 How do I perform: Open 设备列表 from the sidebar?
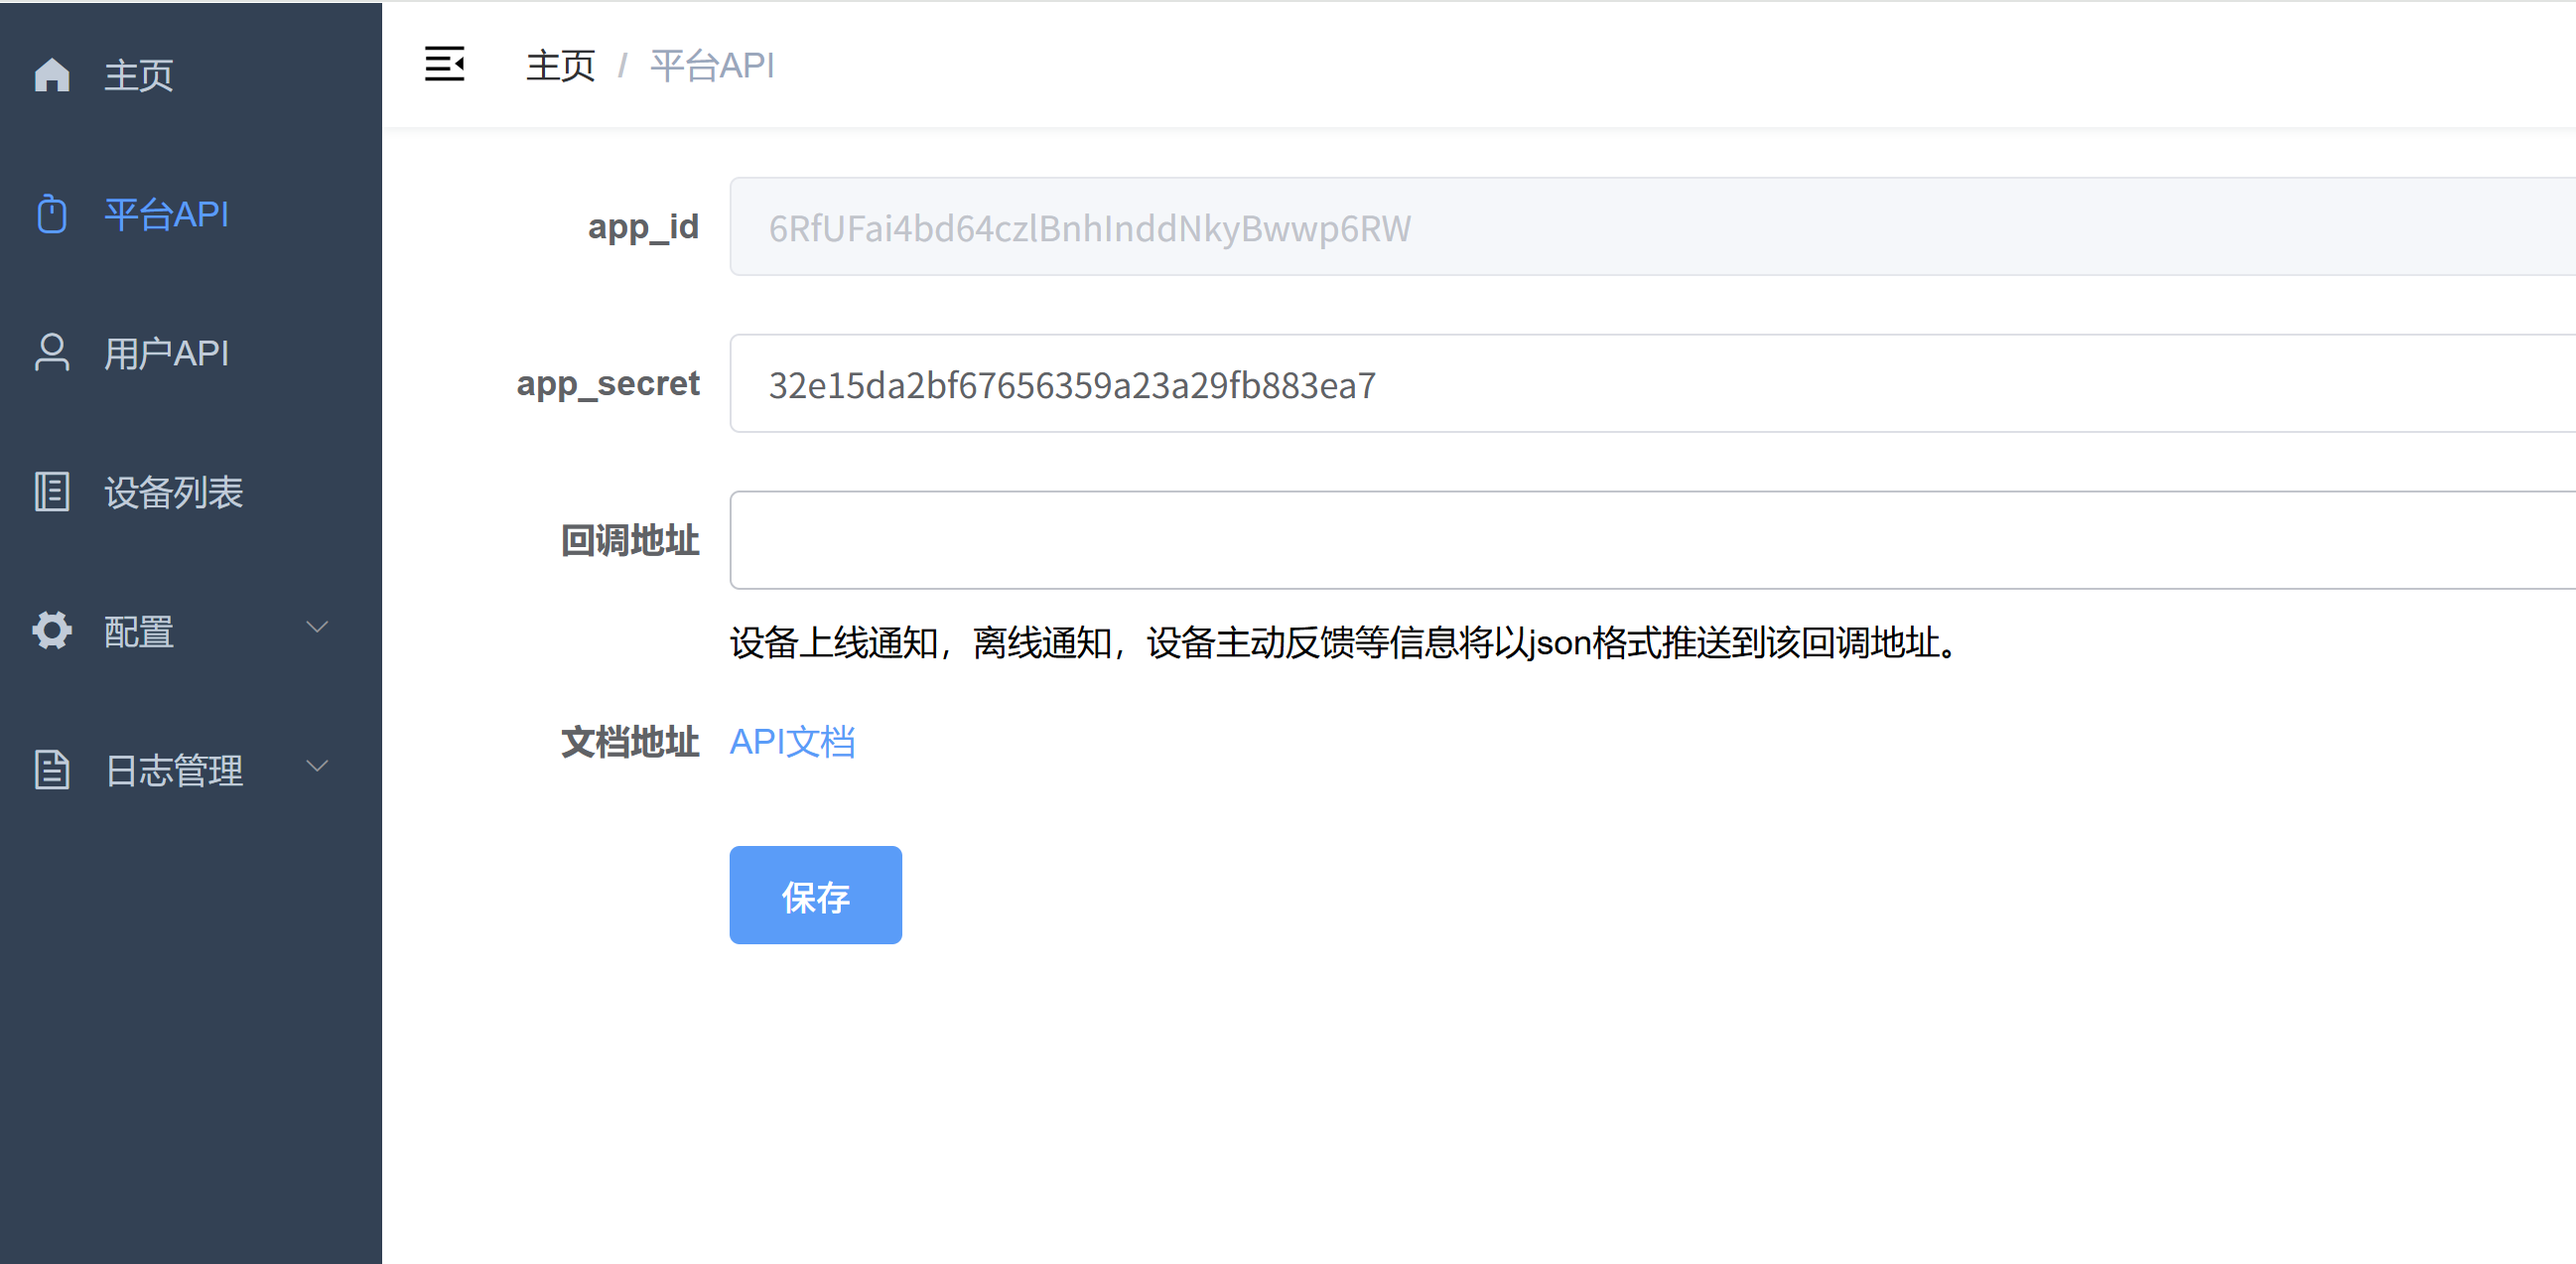point(174,492)
